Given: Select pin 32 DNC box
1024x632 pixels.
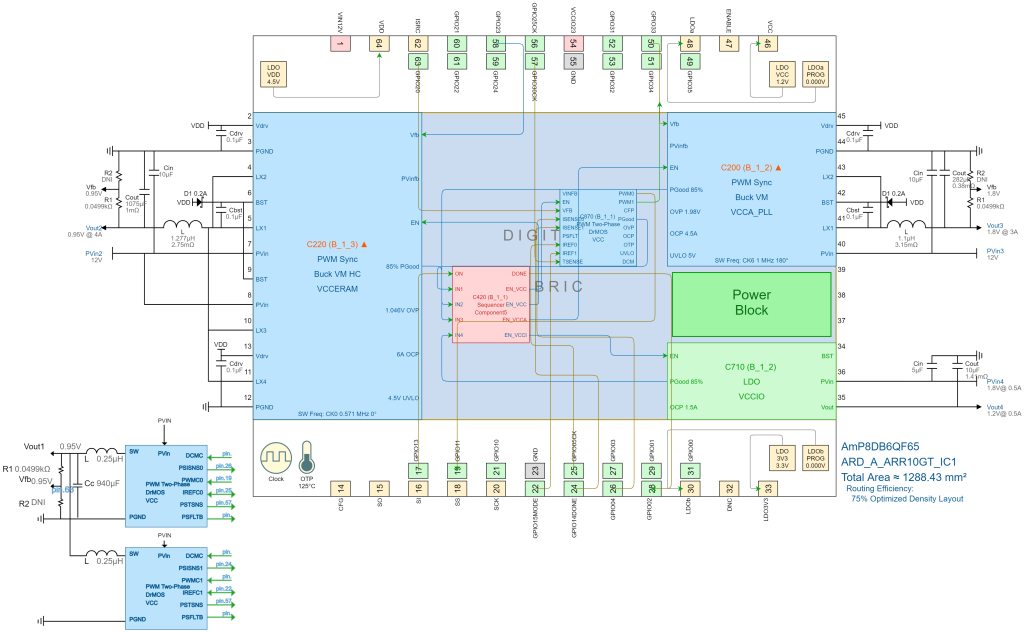Looking at the screenshot, I should 729,488.
